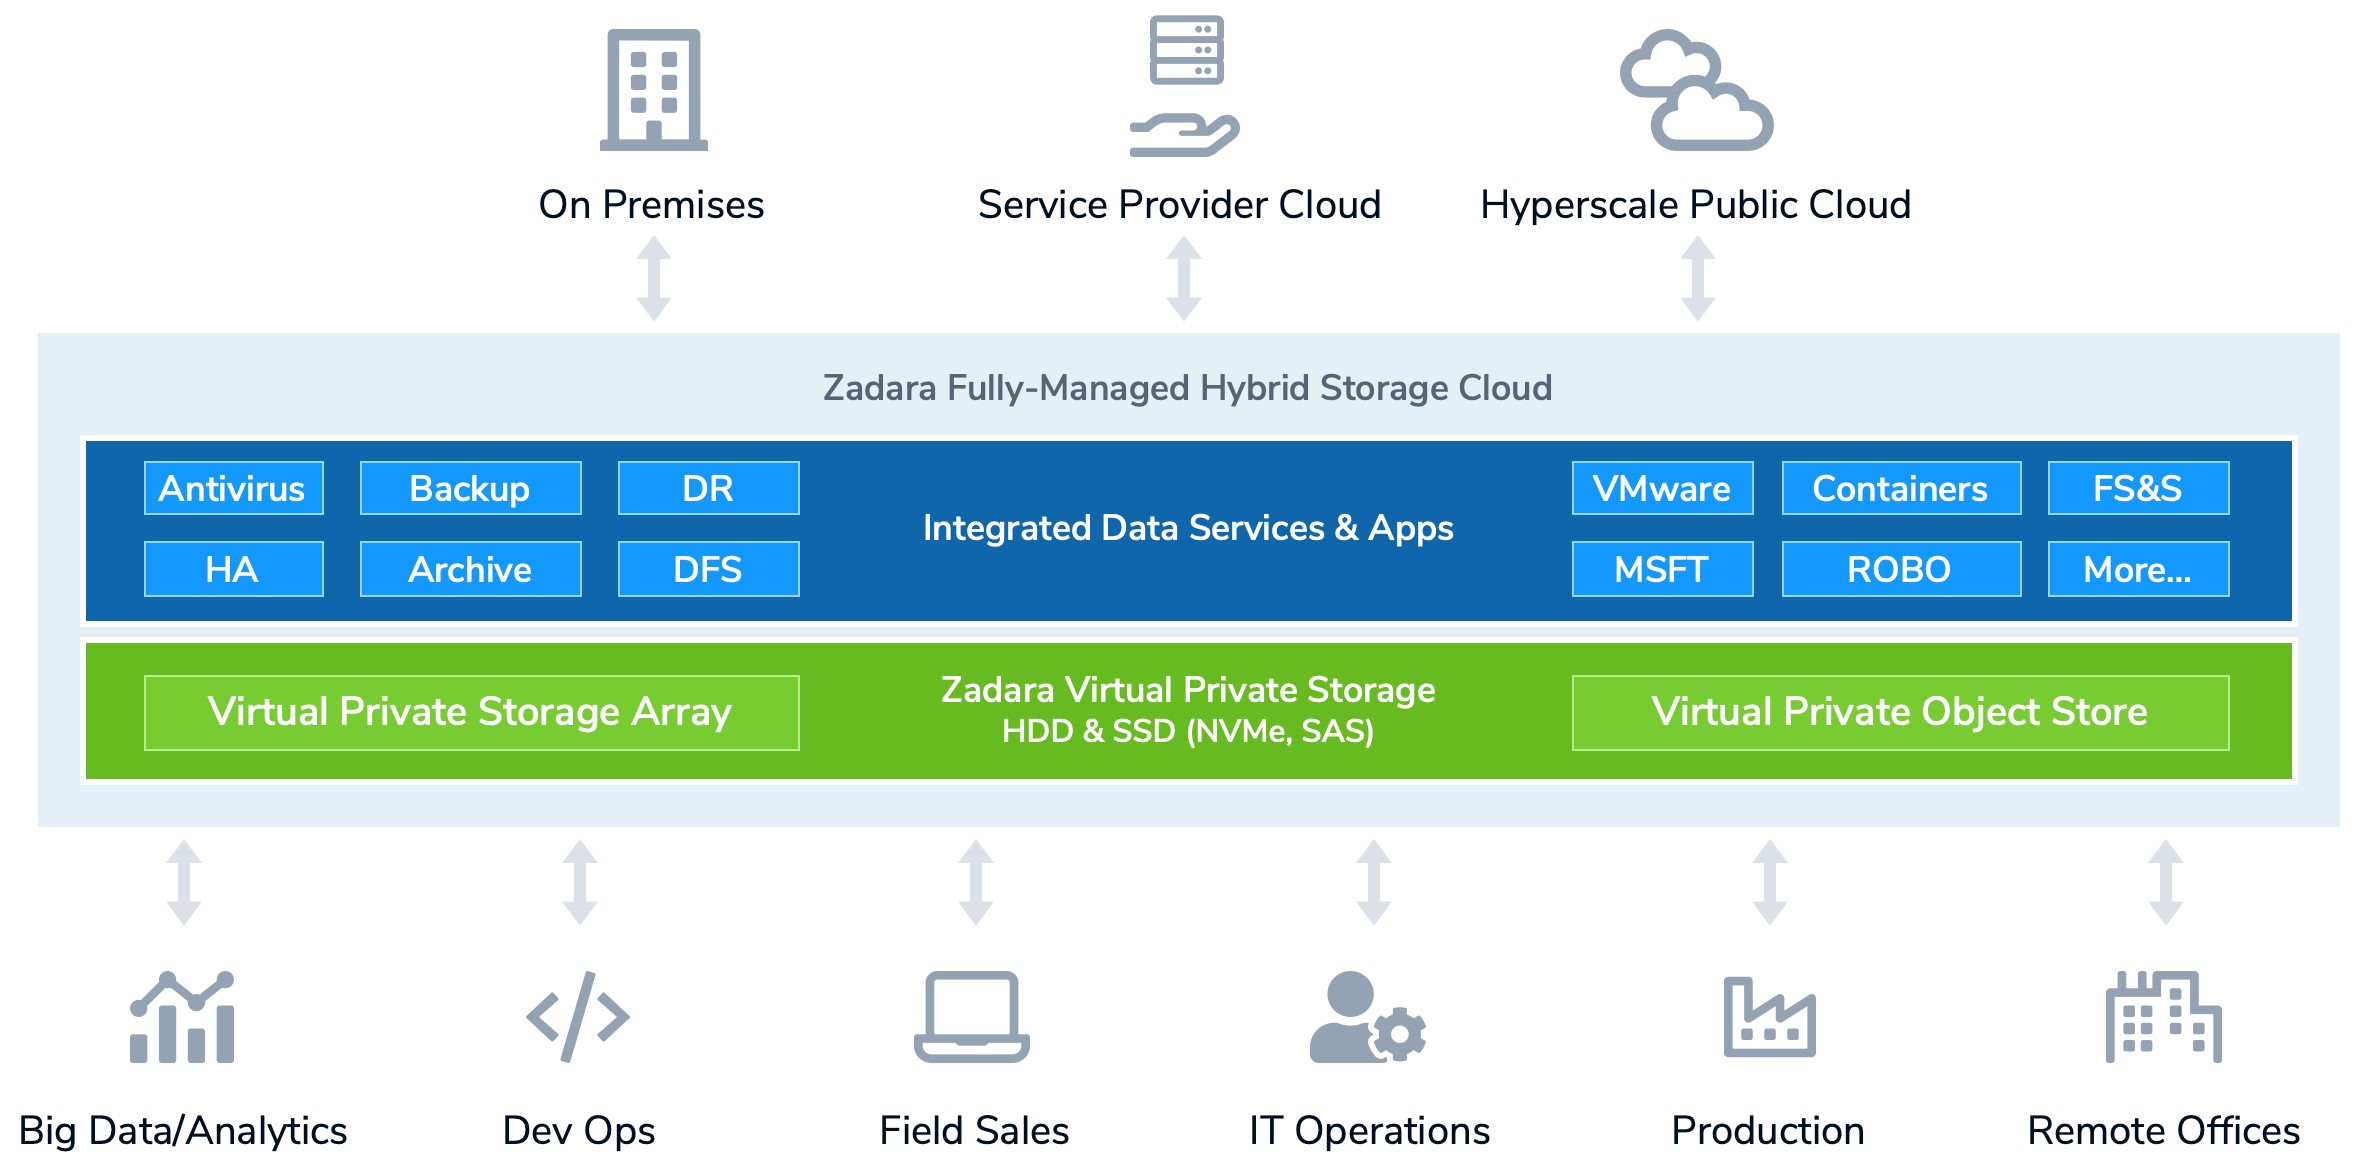Click the Dev Ops label

579,1131
